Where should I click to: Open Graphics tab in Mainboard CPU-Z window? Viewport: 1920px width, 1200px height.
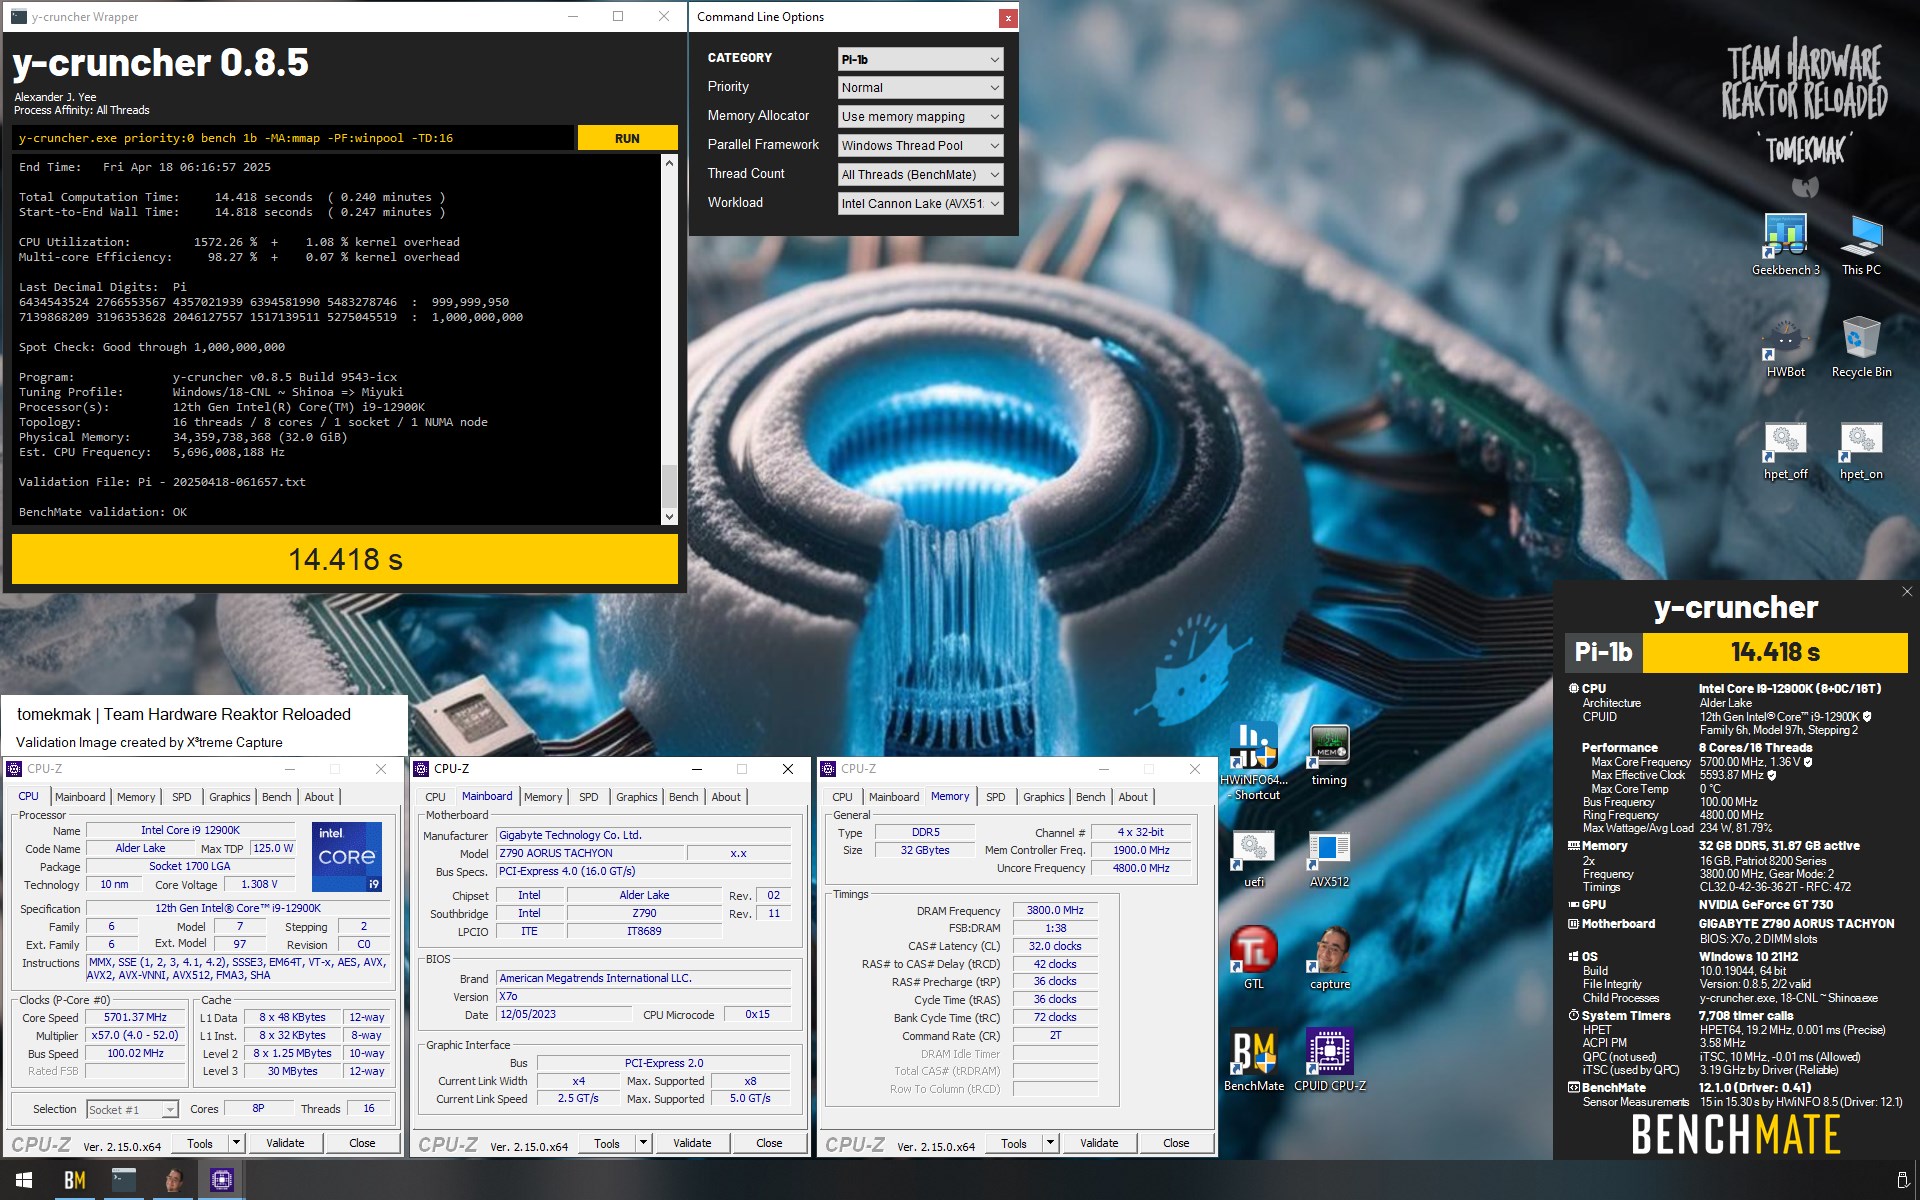point(637,797)
